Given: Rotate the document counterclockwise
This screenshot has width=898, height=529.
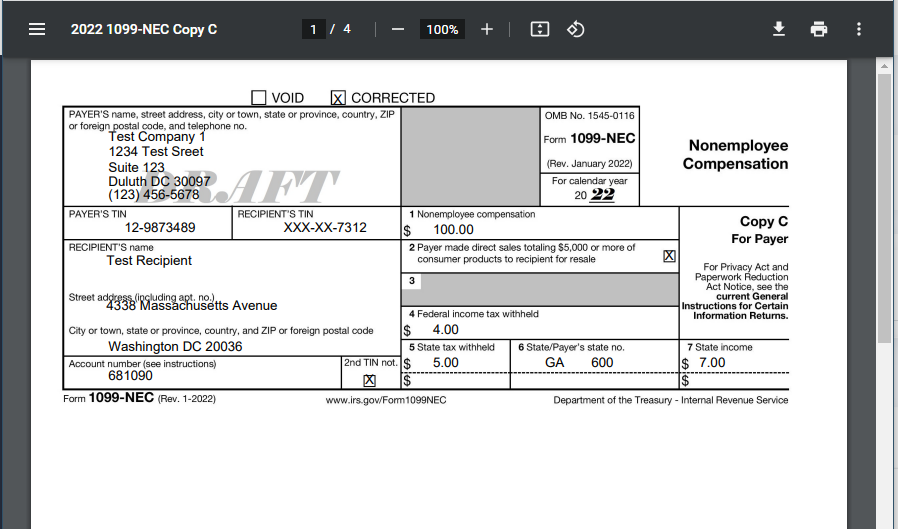Looking at the screenshot, I should 576,29.
